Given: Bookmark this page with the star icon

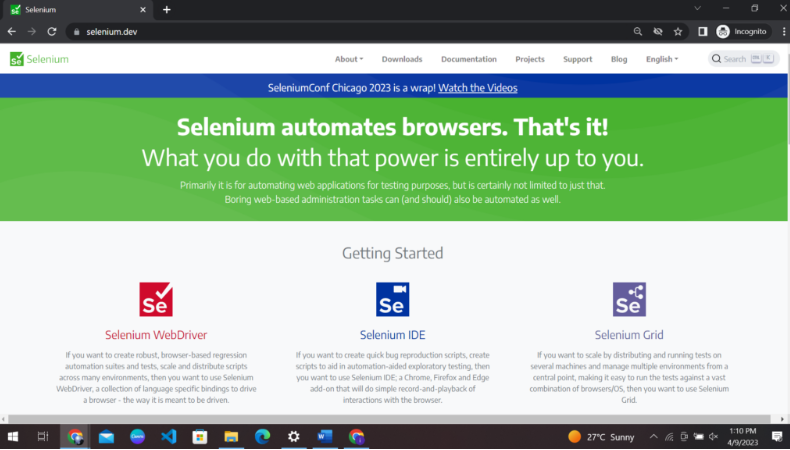Looking at the screenshot, I should coord(678,31).
